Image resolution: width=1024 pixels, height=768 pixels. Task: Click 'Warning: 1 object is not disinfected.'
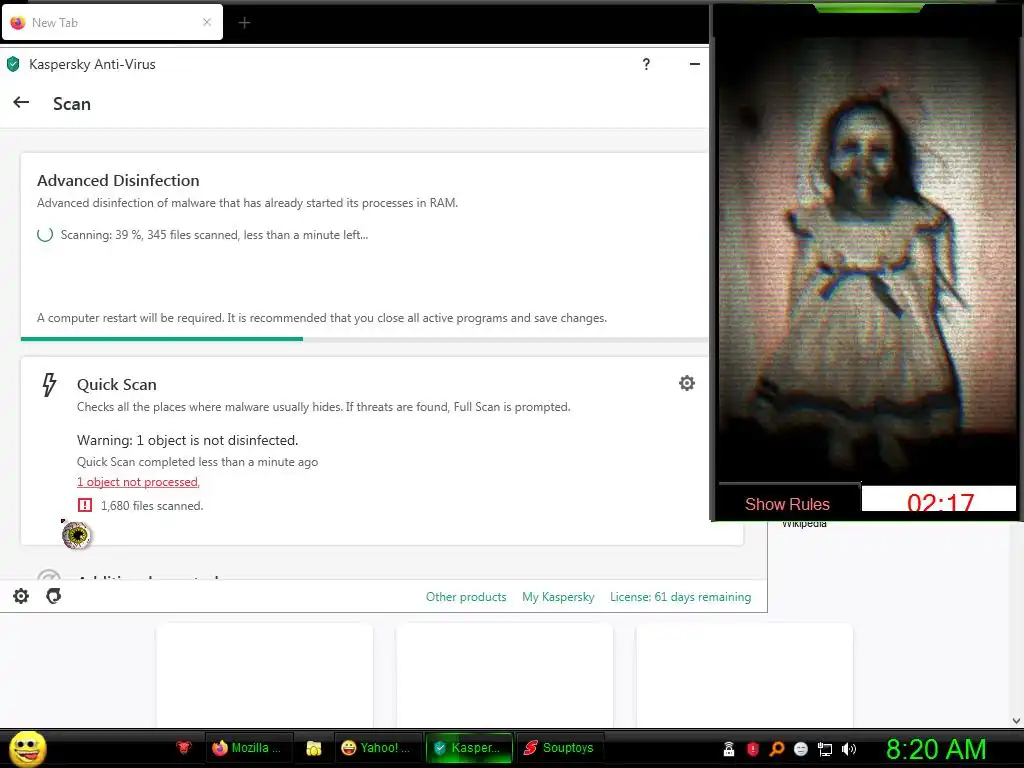click(x=187, y=441)
